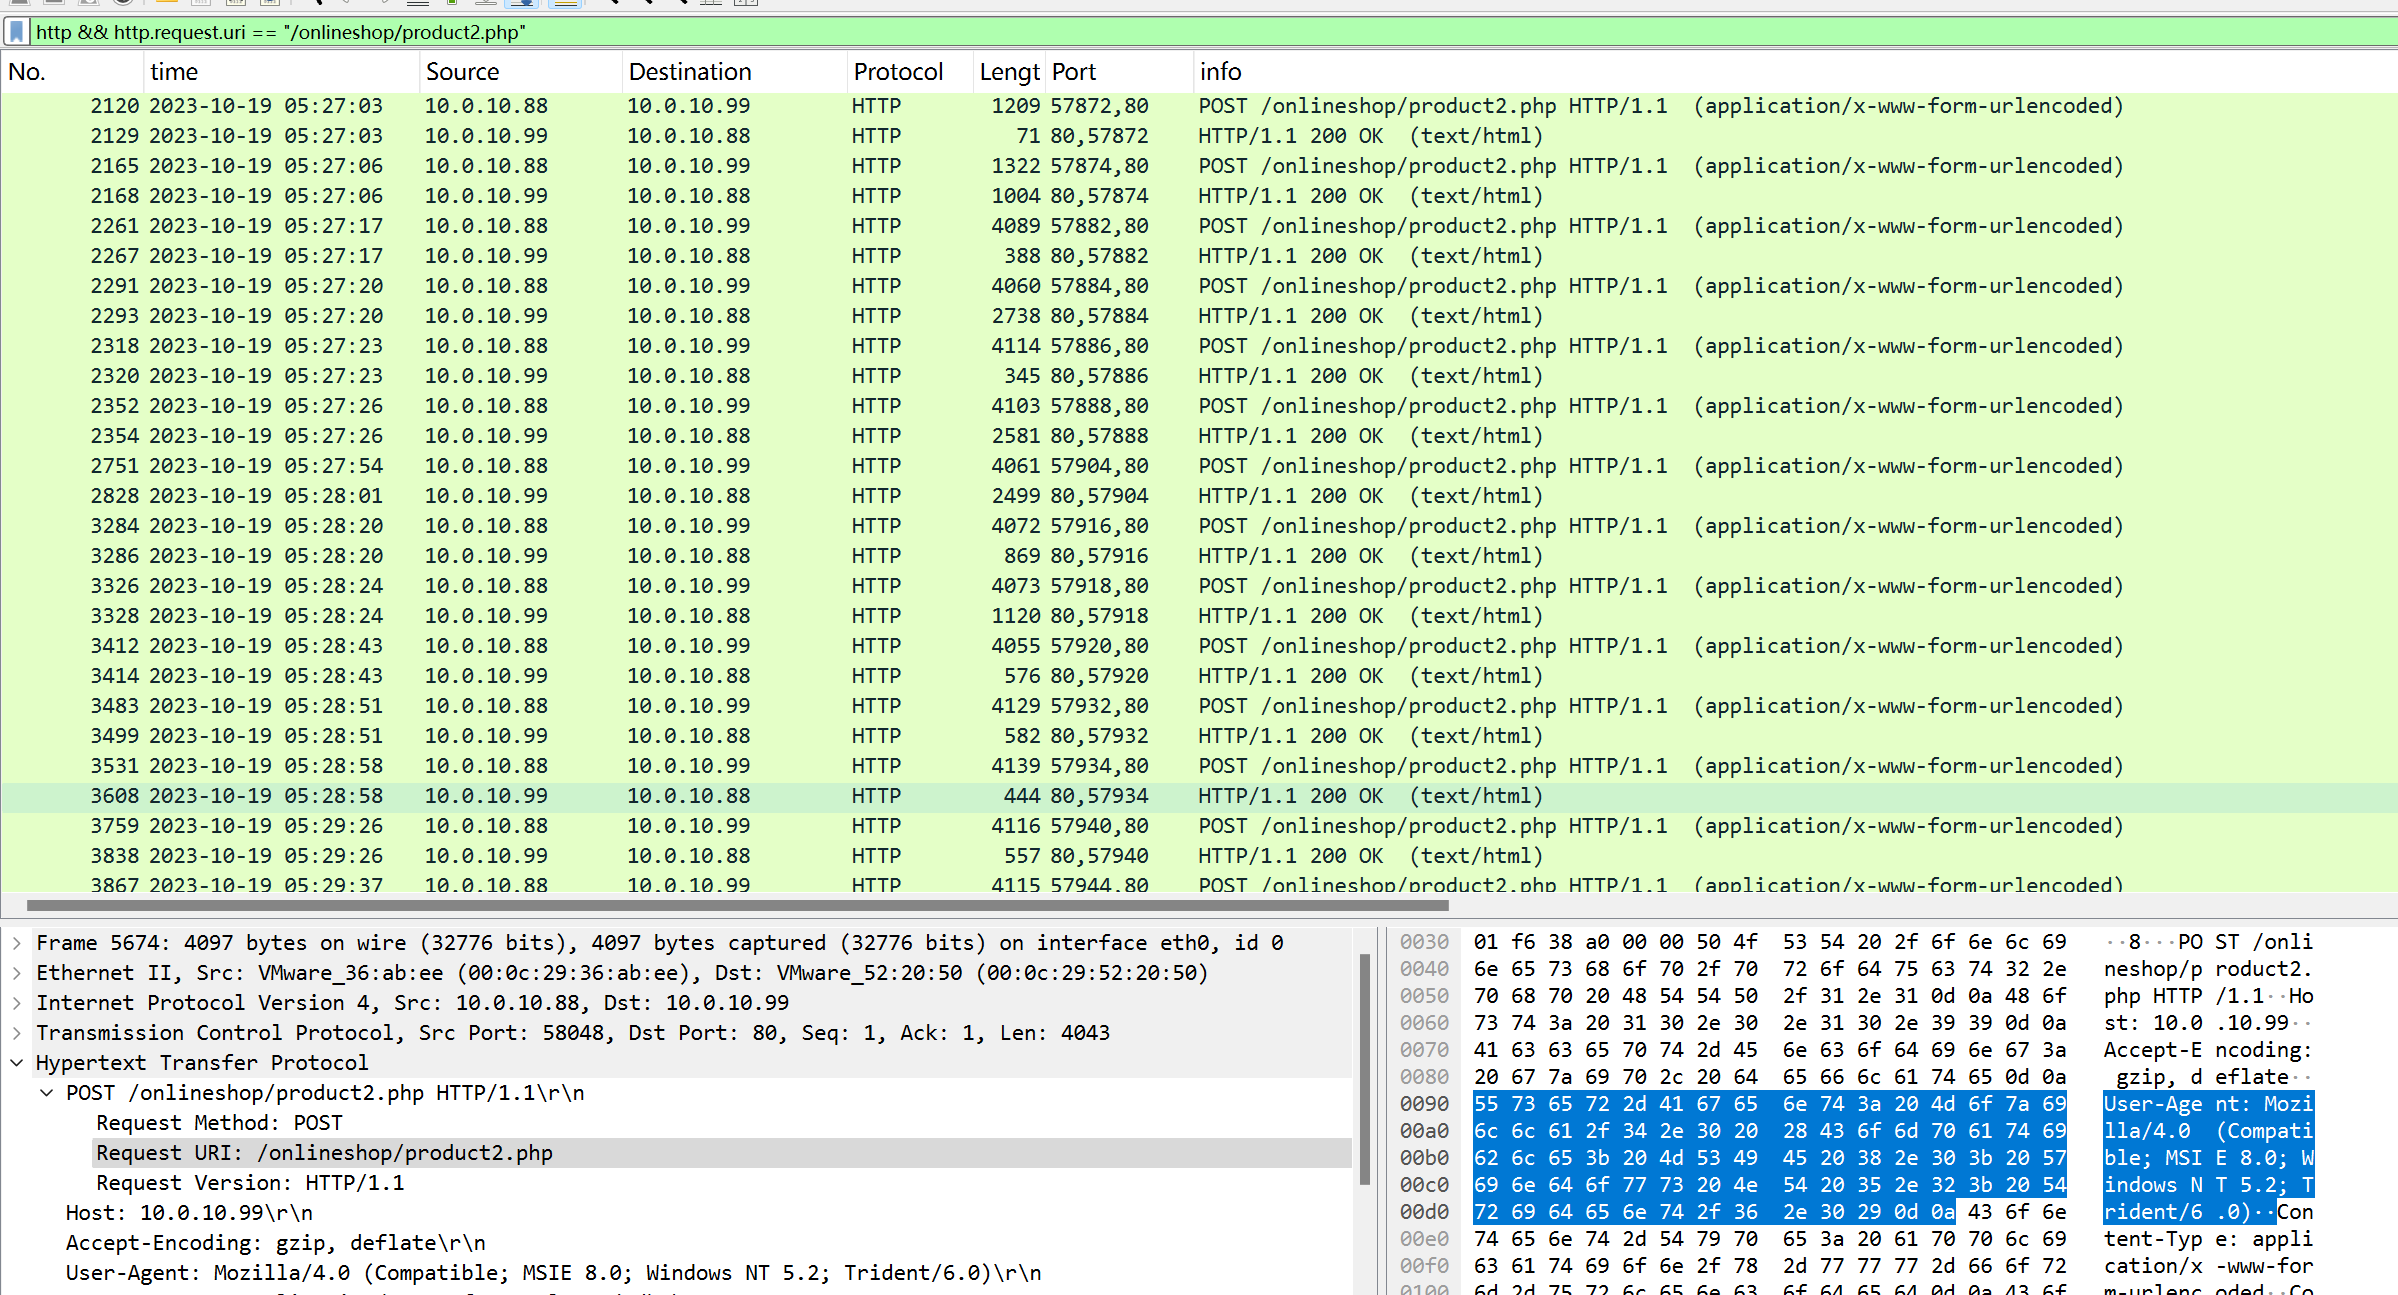Click the packet details vertical scrollbar
Viewport: 2398px width, 1295px height.
(1365, 1070)
